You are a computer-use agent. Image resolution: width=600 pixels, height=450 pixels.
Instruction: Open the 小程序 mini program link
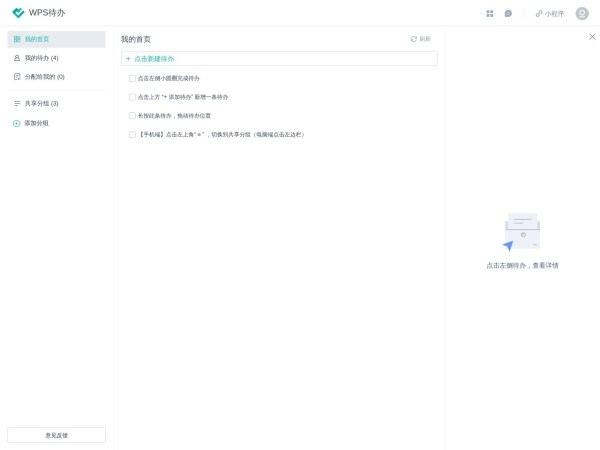(550, 14)
